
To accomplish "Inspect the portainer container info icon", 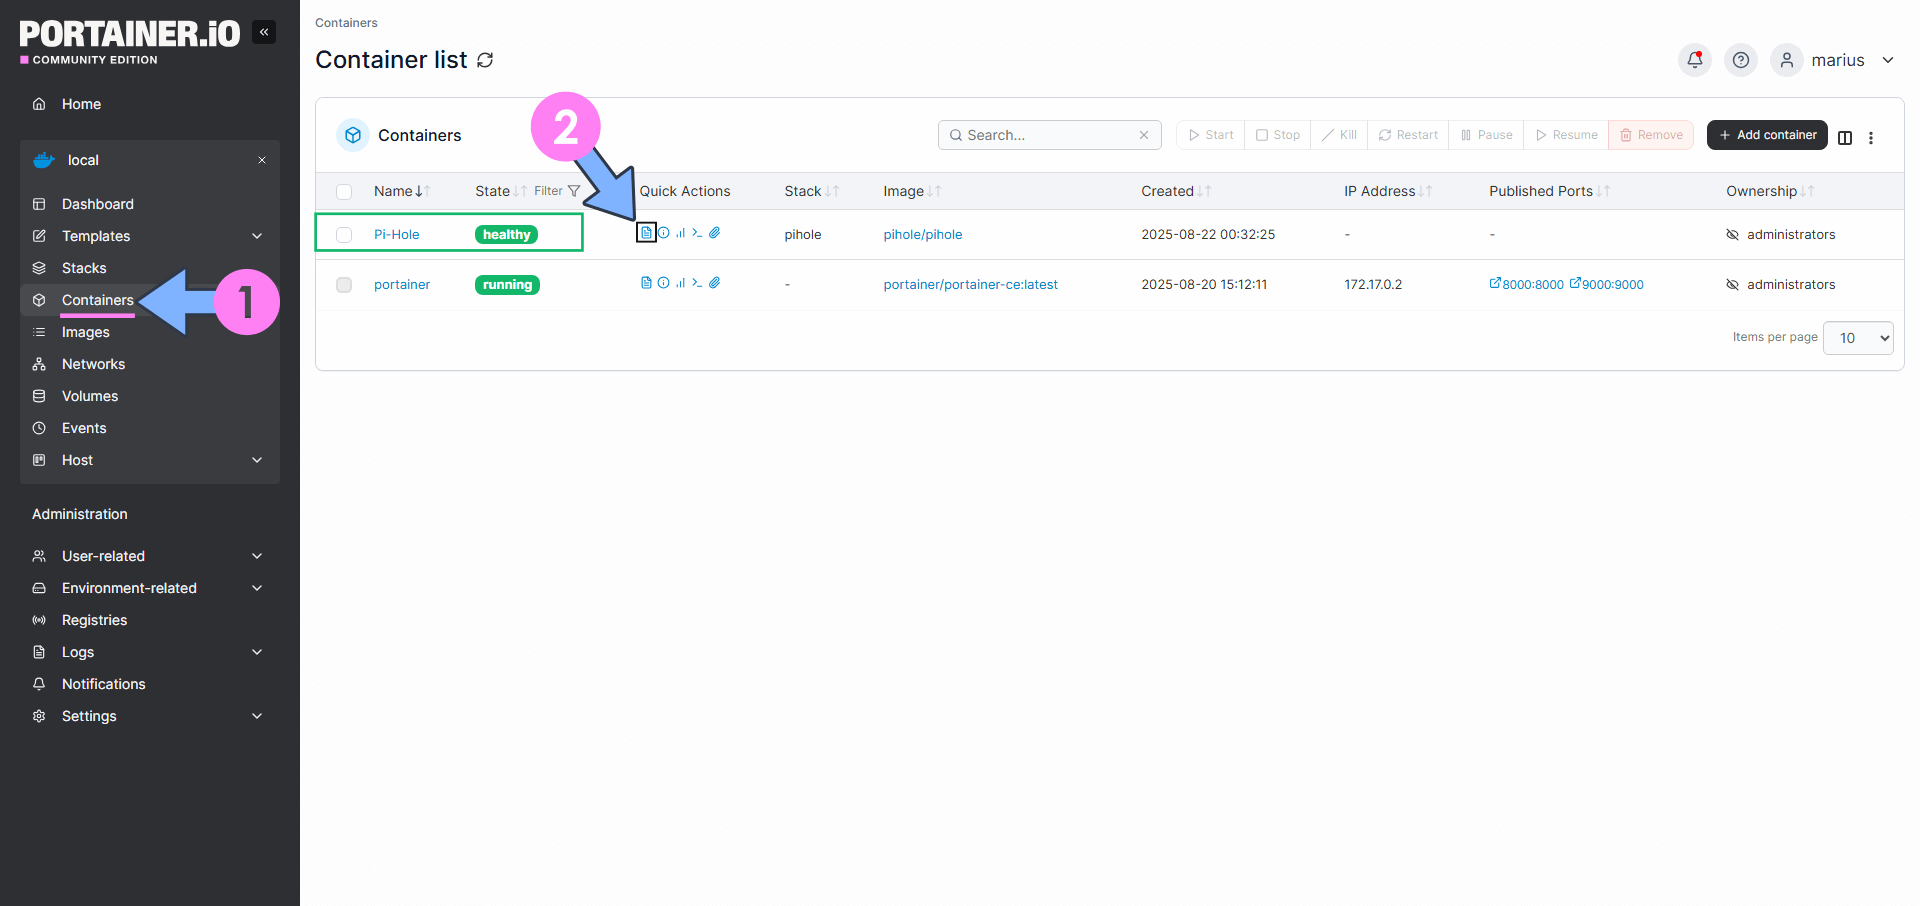I will pyautogui.click(x=664, y=283).
